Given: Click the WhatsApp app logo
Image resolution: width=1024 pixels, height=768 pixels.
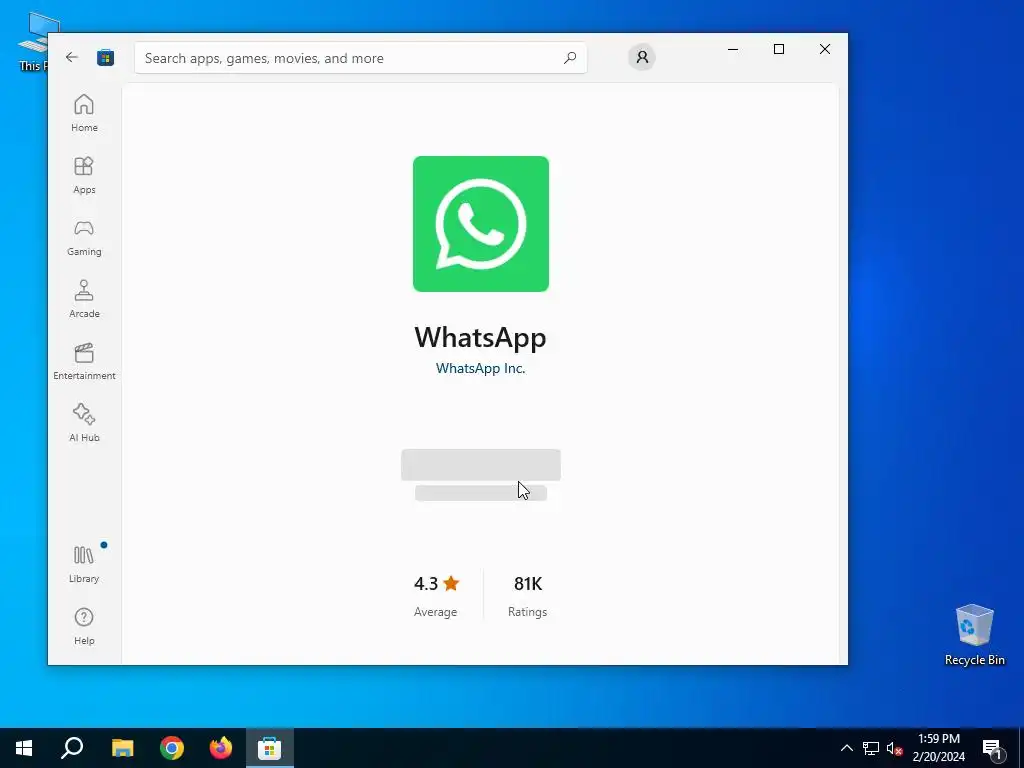Looking at the screenshot, I should tap(481, 224).
